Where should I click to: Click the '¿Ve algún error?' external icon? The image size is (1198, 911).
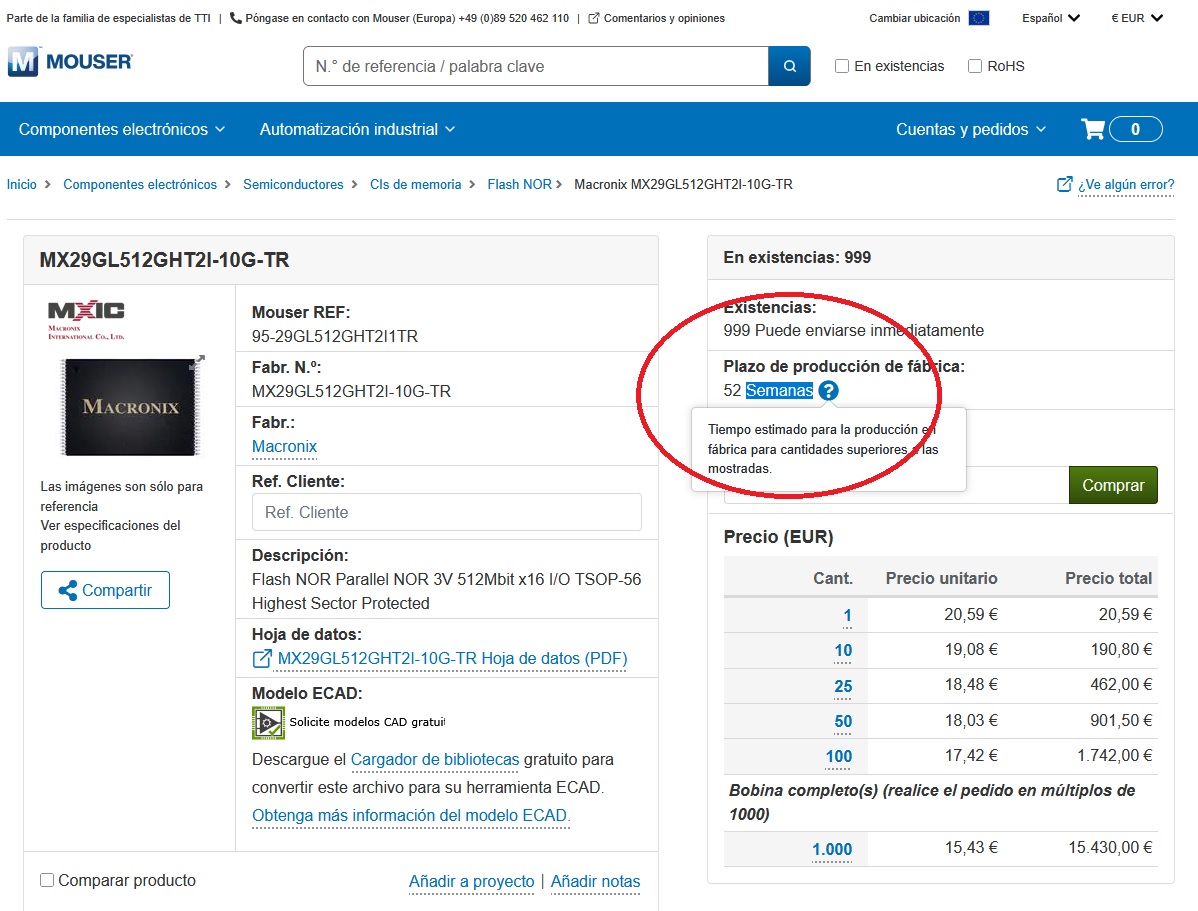click(x=1064, y=184)
